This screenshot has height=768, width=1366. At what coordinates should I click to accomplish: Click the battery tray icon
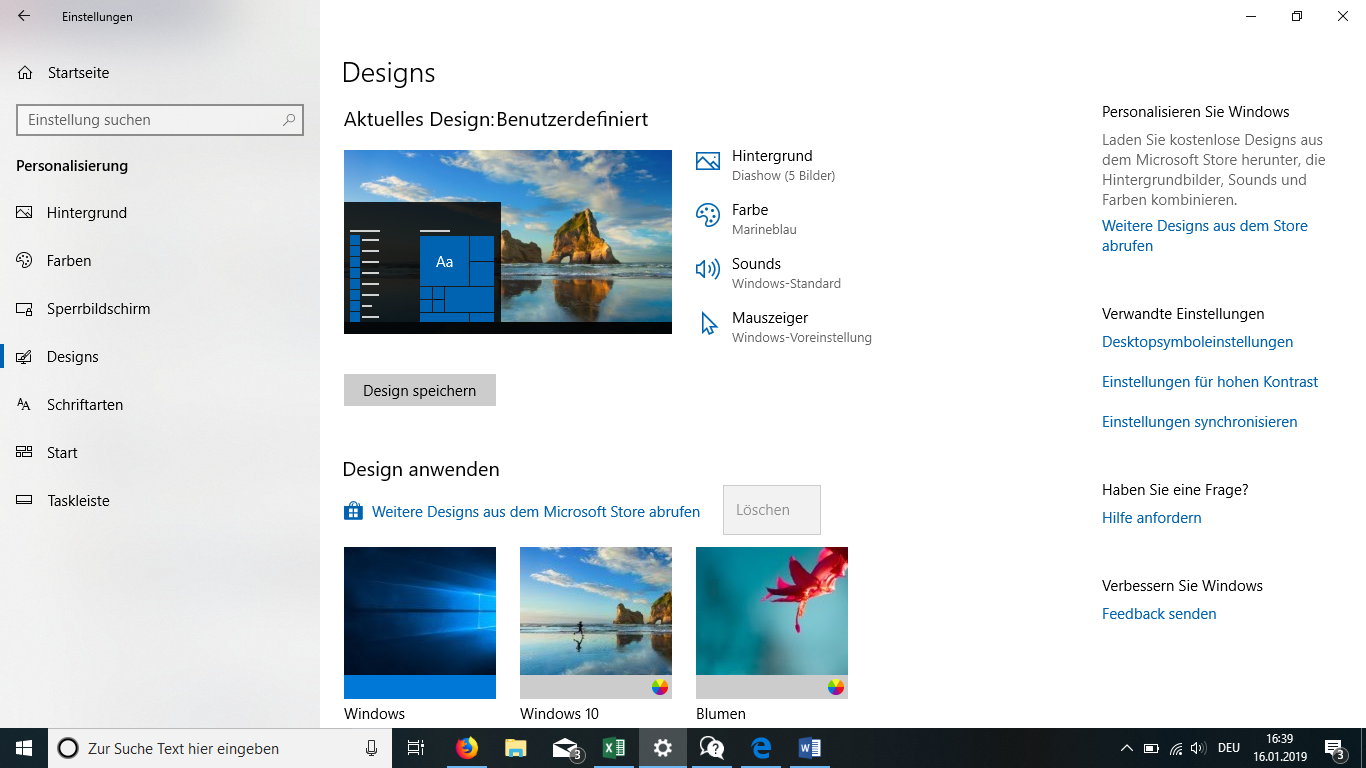coord(1151,748)
